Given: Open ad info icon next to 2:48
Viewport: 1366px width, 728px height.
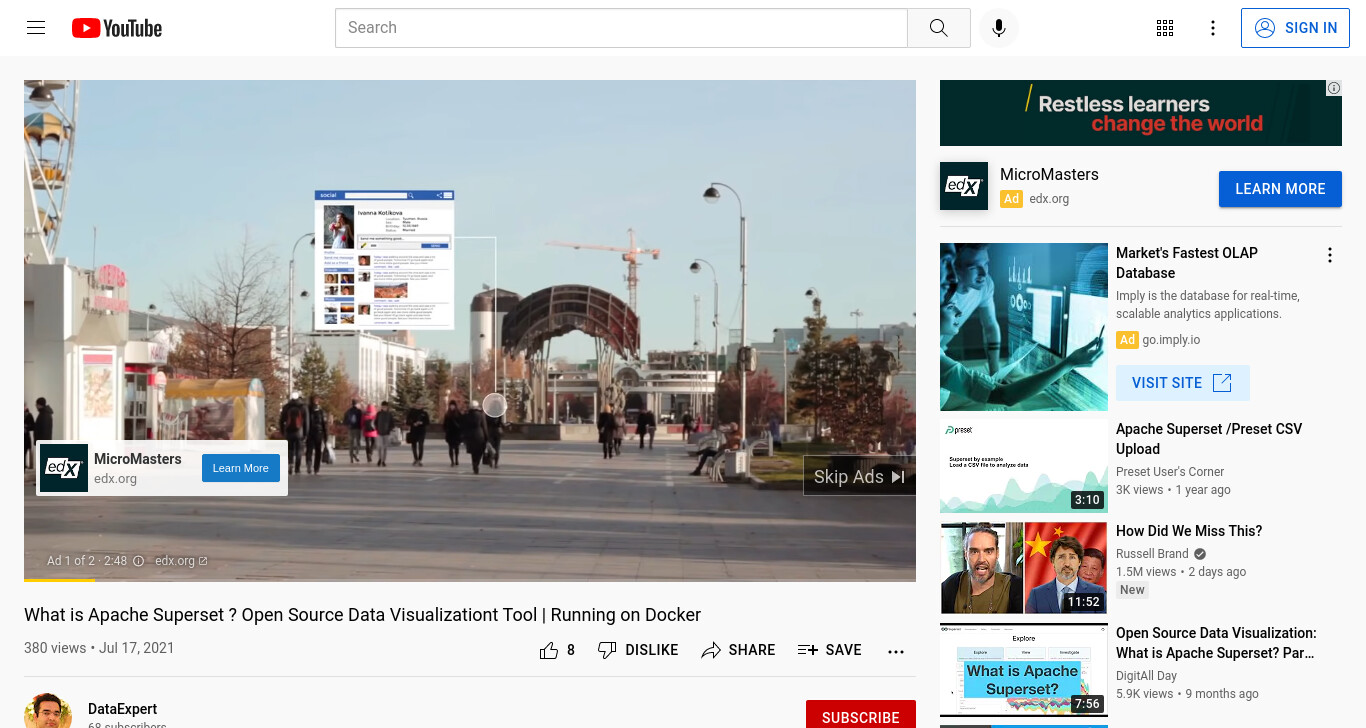Looking at the screenshot, I should coord(139,561).
